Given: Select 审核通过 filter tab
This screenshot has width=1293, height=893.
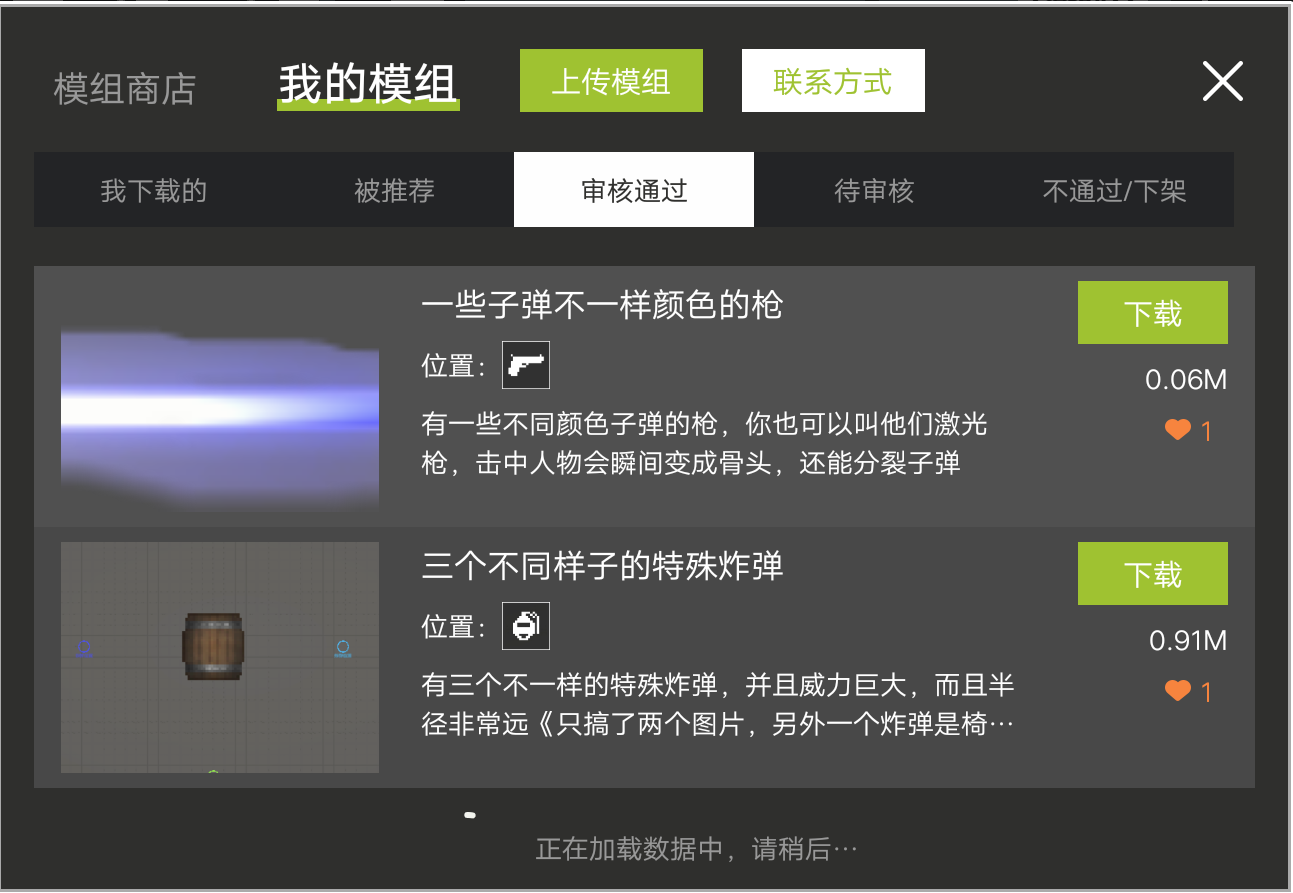Looking at the screenshot, I should 634,190.
